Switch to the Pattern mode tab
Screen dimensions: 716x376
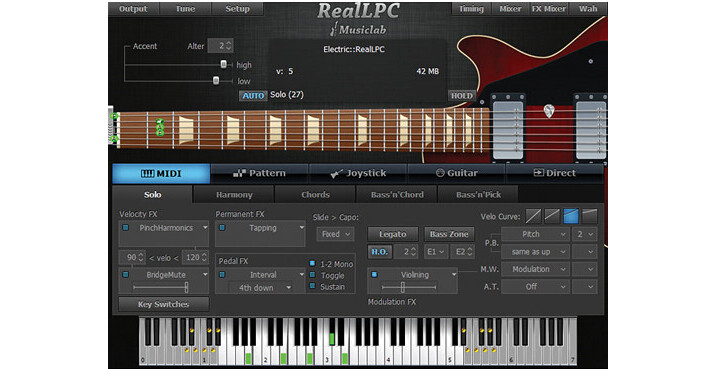coord(259,174)
